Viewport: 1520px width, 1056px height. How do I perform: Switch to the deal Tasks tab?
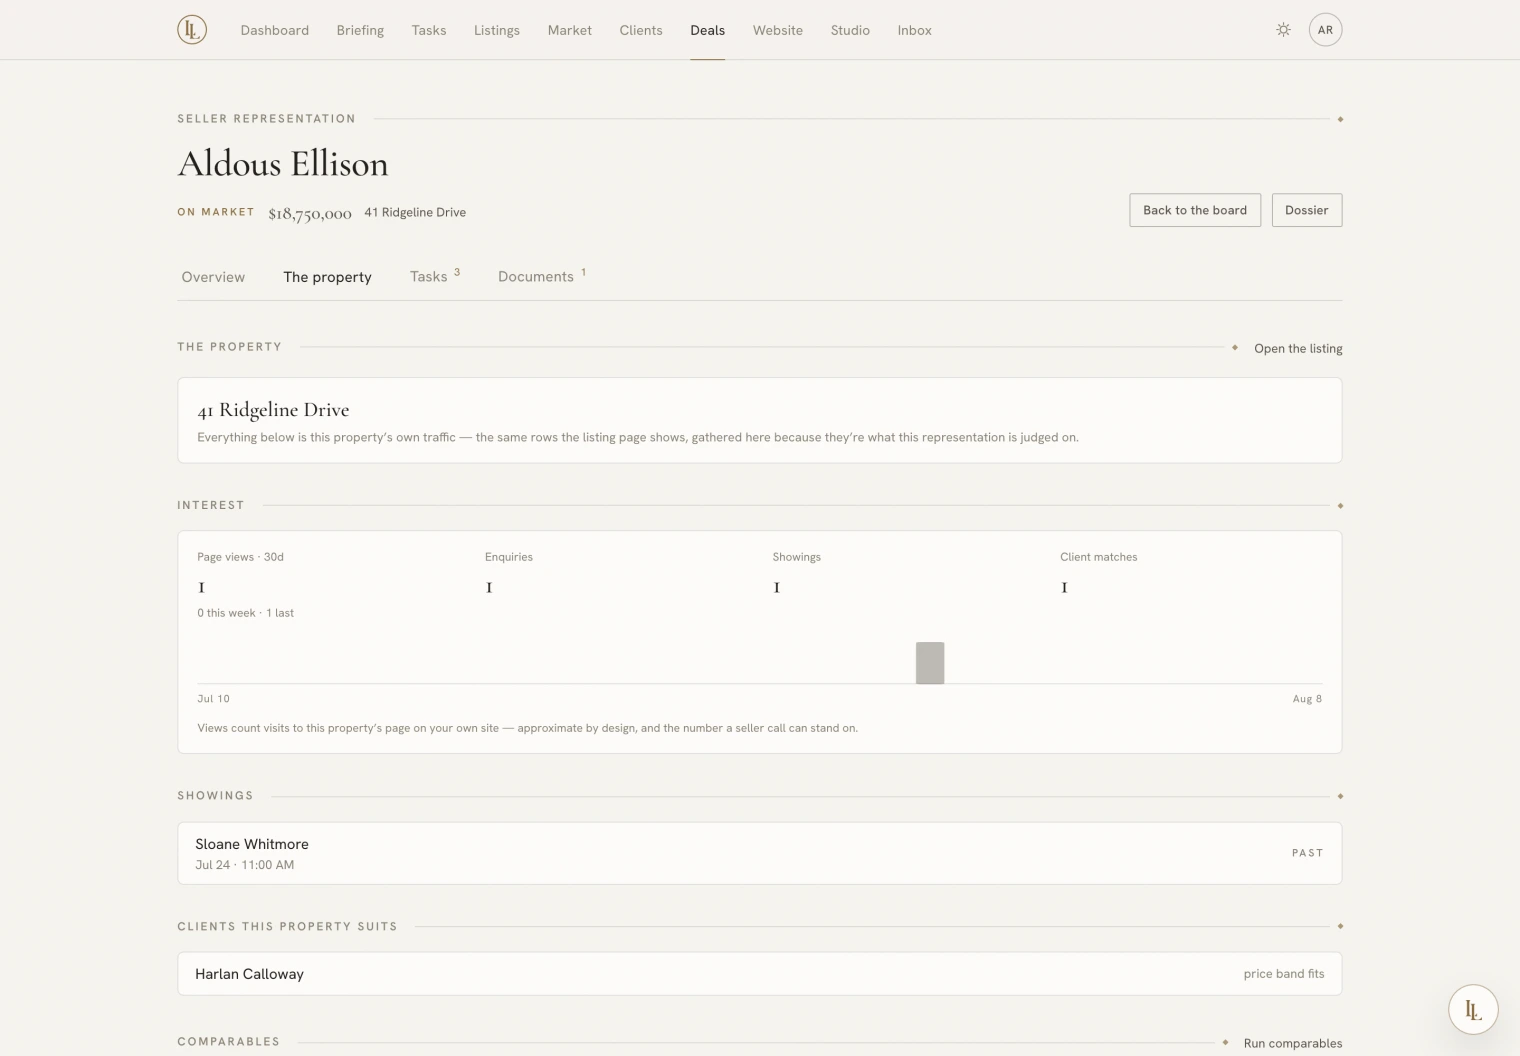434,276
